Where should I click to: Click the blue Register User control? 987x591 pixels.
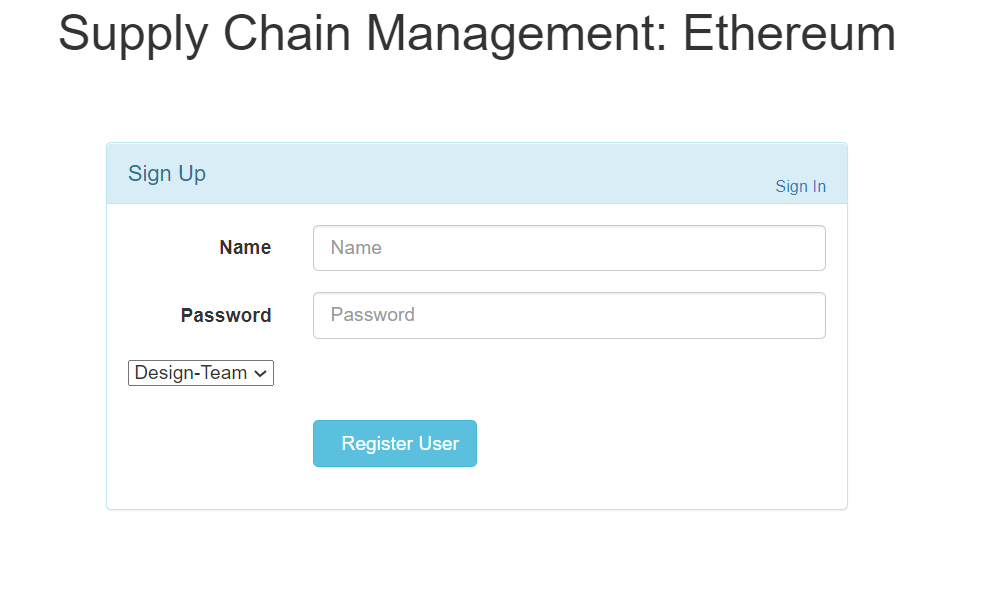pyautogui.click(x=394, y=443)
